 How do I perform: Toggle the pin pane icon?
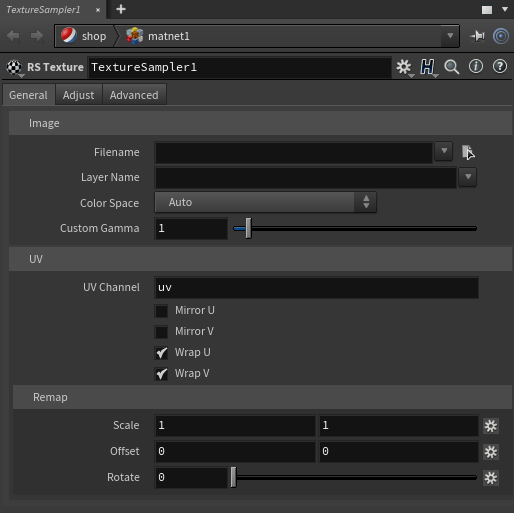click(x=477, y=36)
